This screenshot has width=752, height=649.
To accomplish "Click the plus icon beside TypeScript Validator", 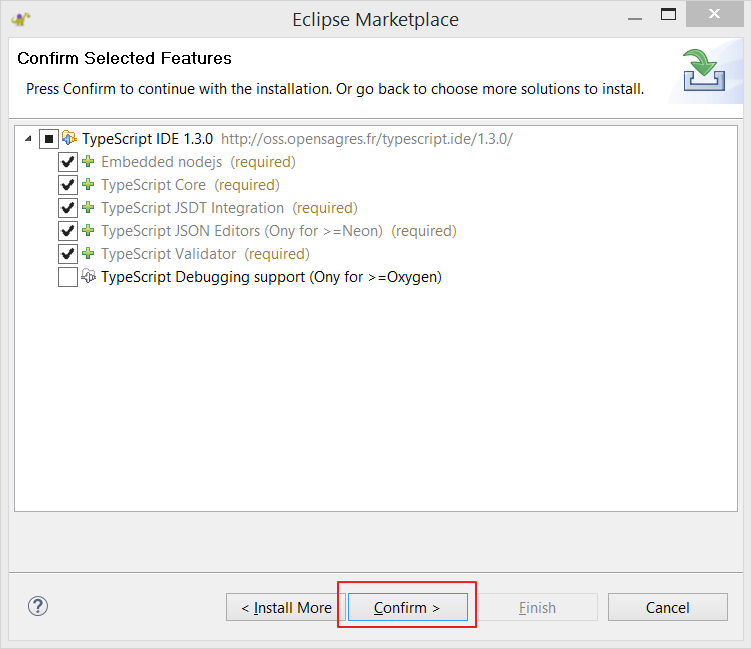I will (88, 253).
